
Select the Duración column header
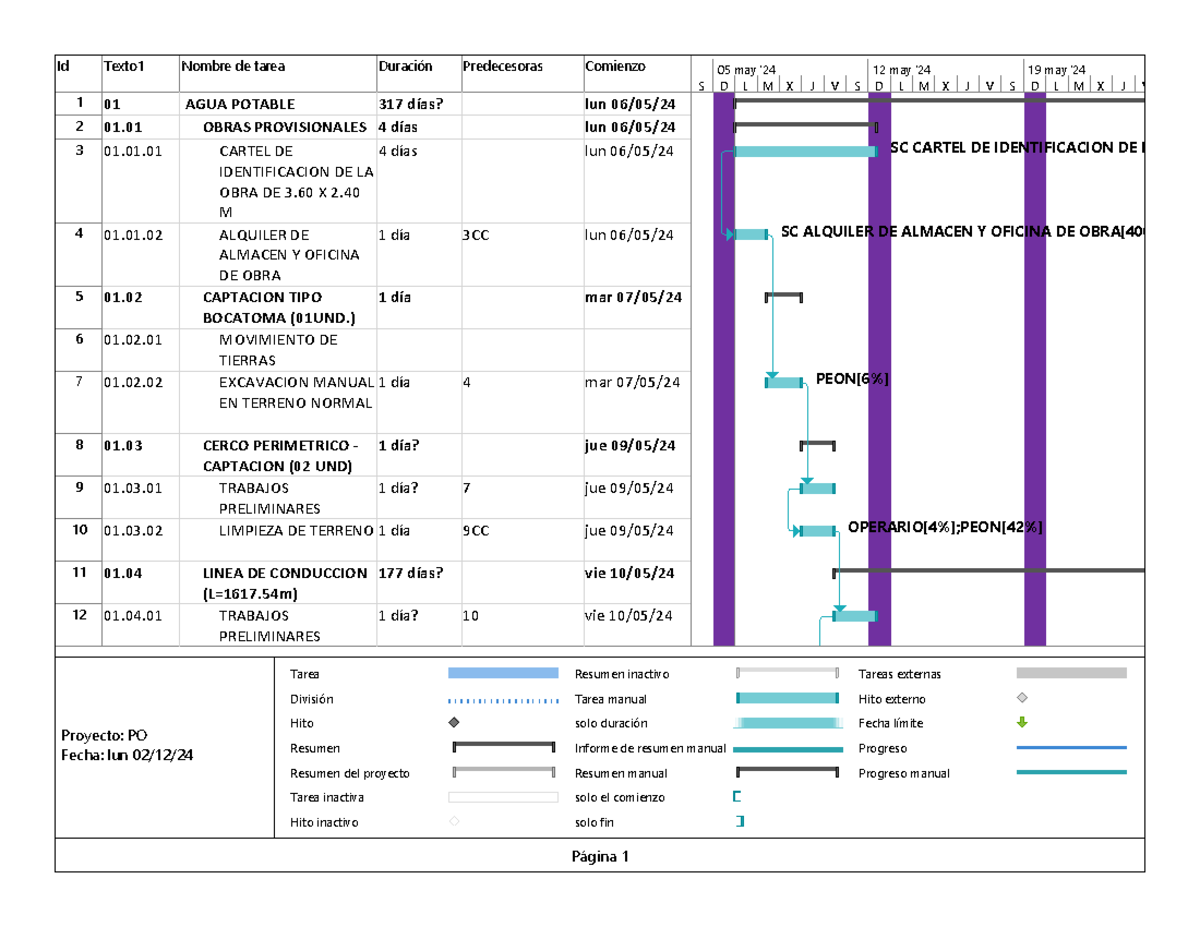405,67
